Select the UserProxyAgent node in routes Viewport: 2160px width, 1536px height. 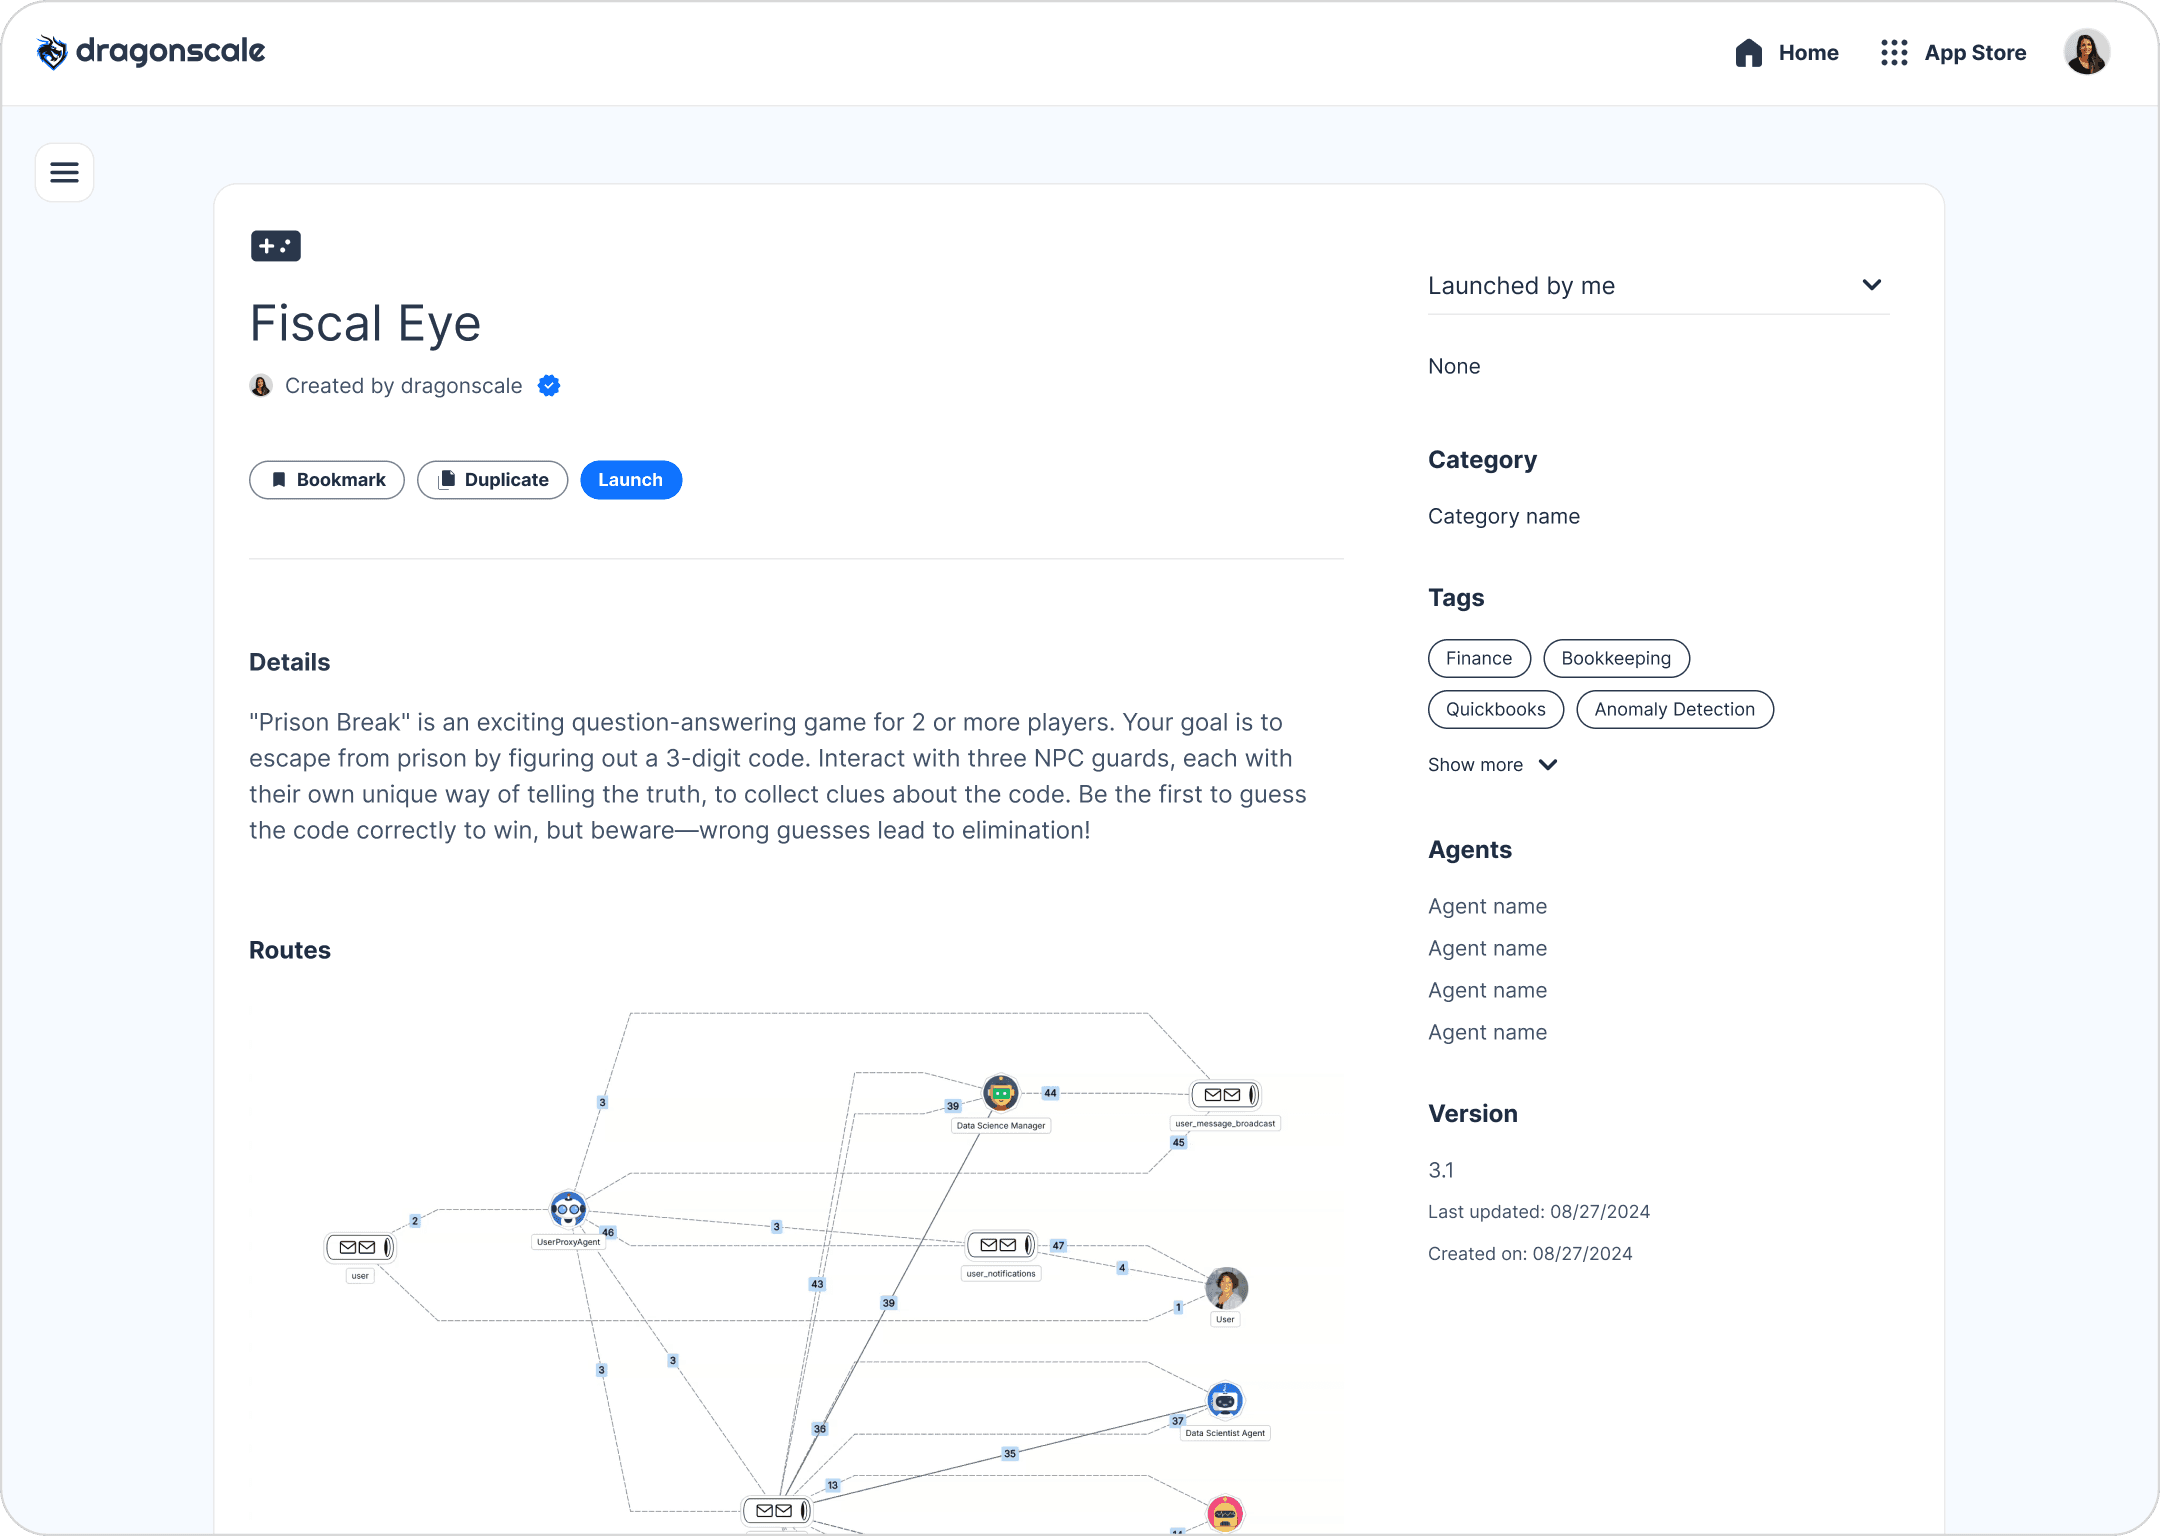pyautogui.click(x=568, y=1210)
